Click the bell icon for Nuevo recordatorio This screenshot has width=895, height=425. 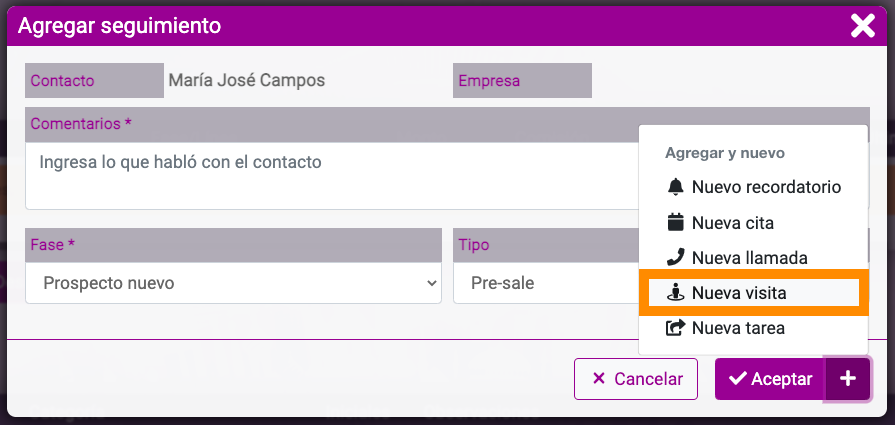click(x=675, y=187)
